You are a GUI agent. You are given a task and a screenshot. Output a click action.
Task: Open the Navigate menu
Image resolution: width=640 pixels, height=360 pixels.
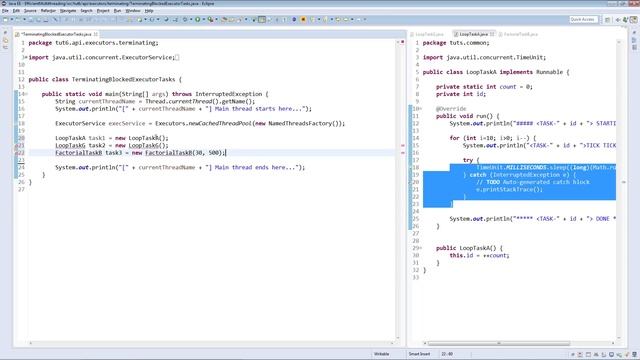click(x=68, y=11)
